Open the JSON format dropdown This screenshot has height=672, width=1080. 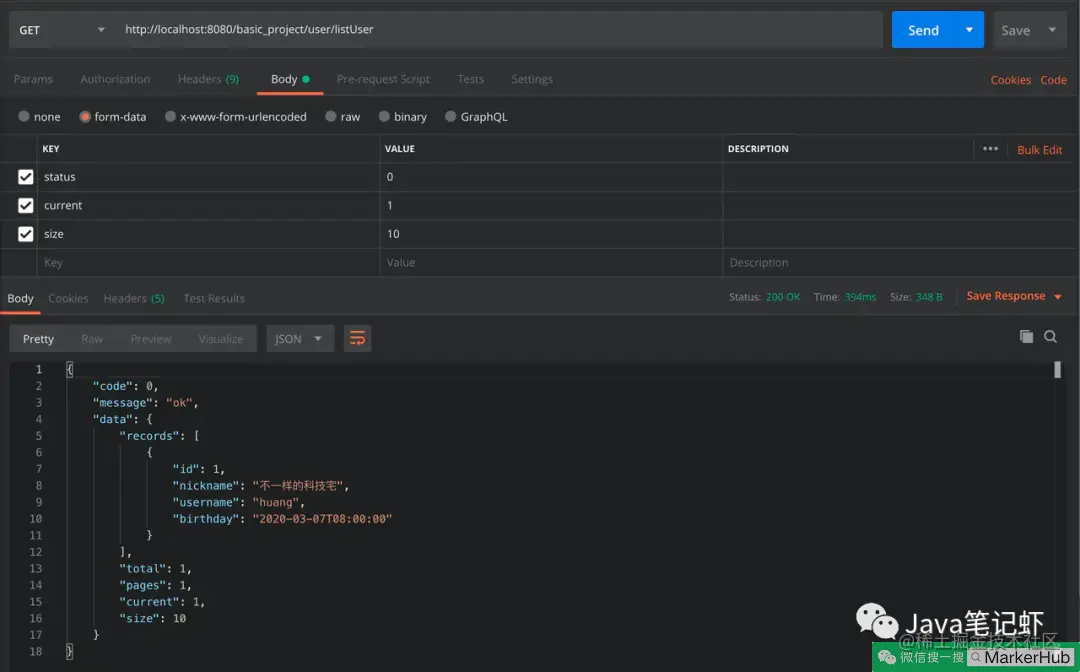(300, 339)
